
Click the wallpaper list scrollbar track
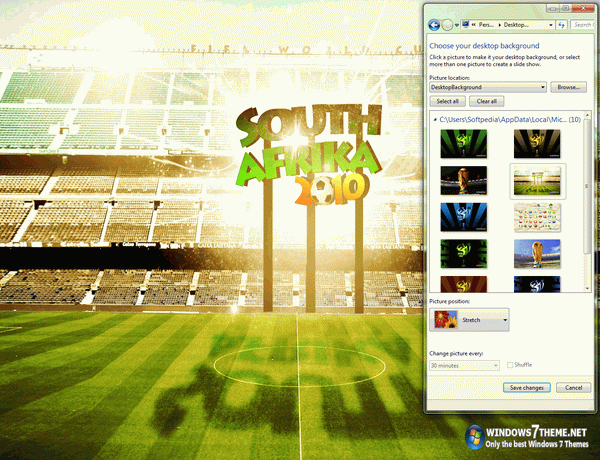click(587, 269)
